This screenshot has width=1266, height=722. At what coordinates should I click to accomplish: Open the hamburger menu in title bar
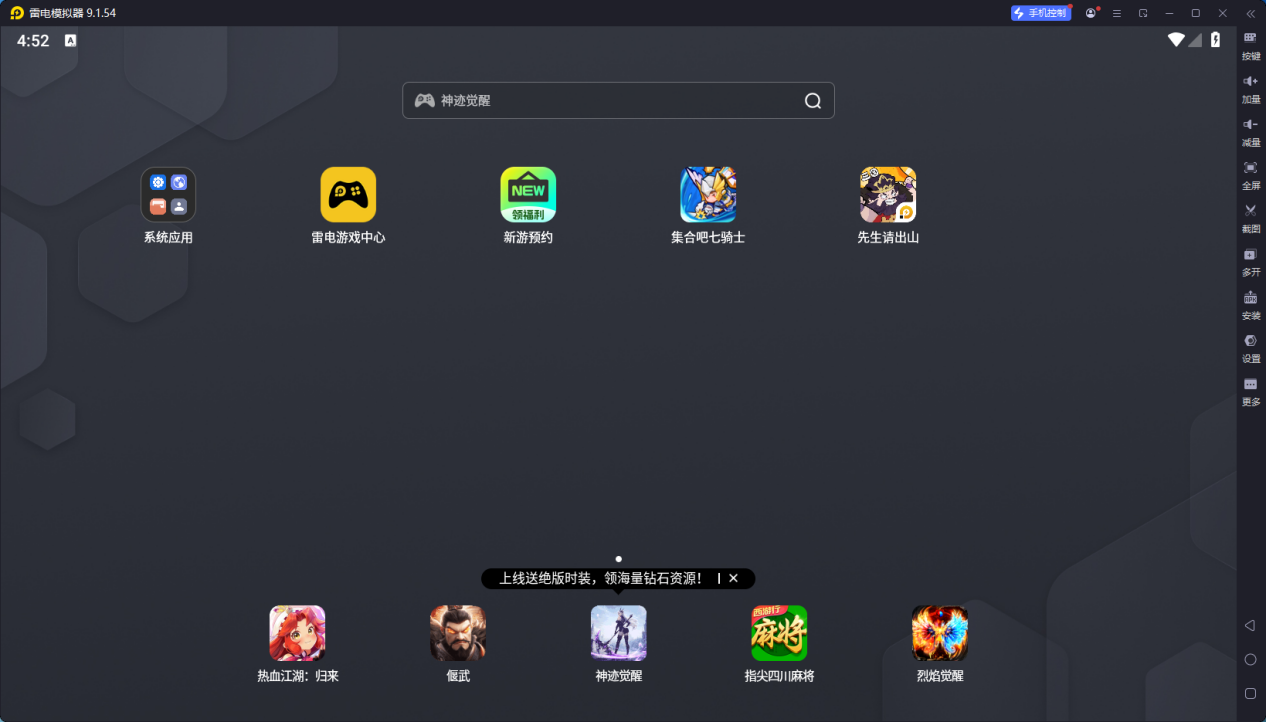1117,13
